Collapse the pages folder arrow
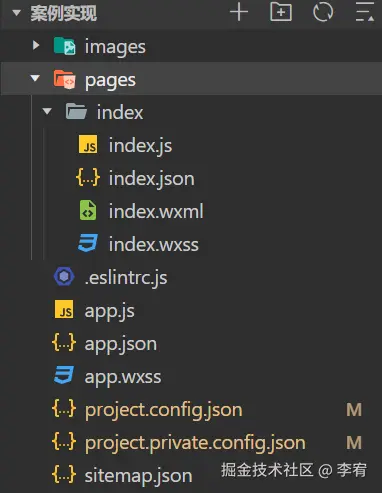Image resolution: width=382 pixels, height=493 pixels. pyautogui.click(x=35, y=78)
